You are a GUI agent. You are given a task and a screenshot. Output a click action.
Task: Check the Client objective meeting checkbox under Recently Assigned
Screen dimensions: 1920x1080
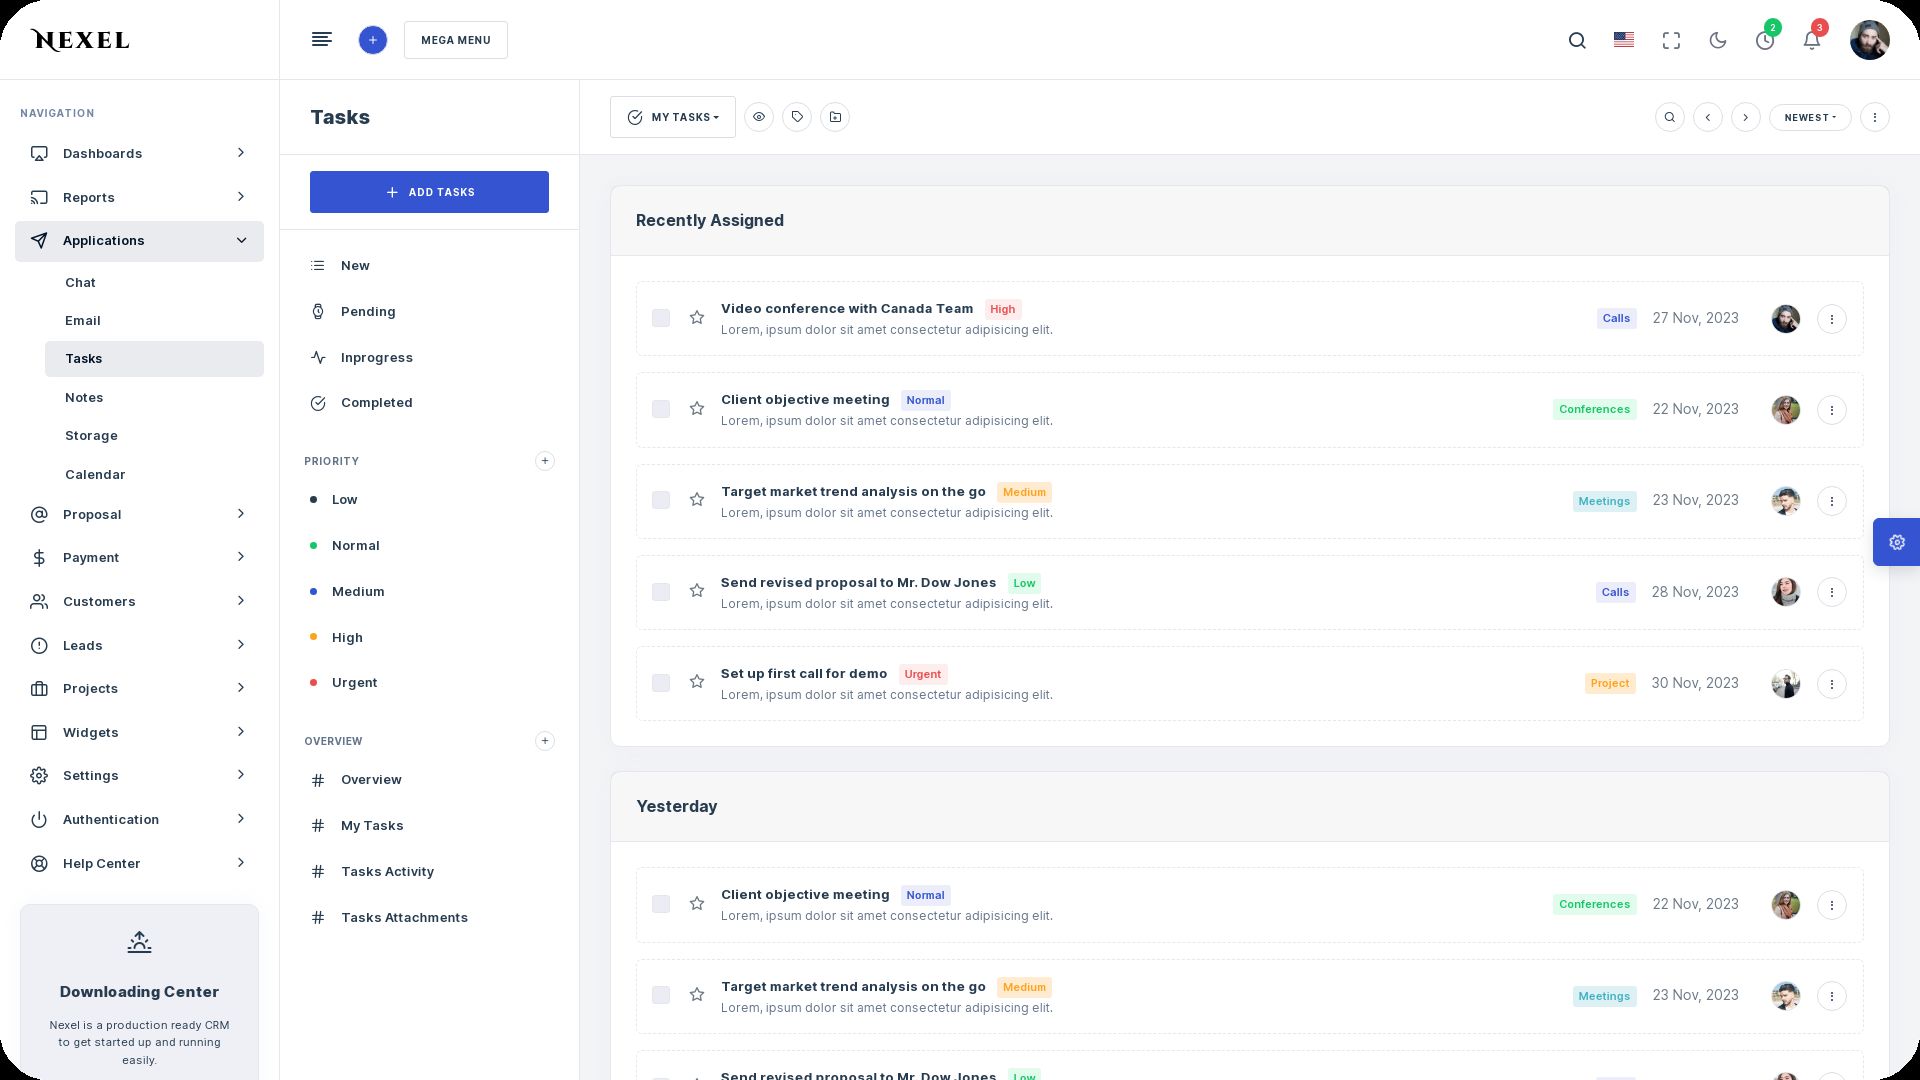coord(661,409)
